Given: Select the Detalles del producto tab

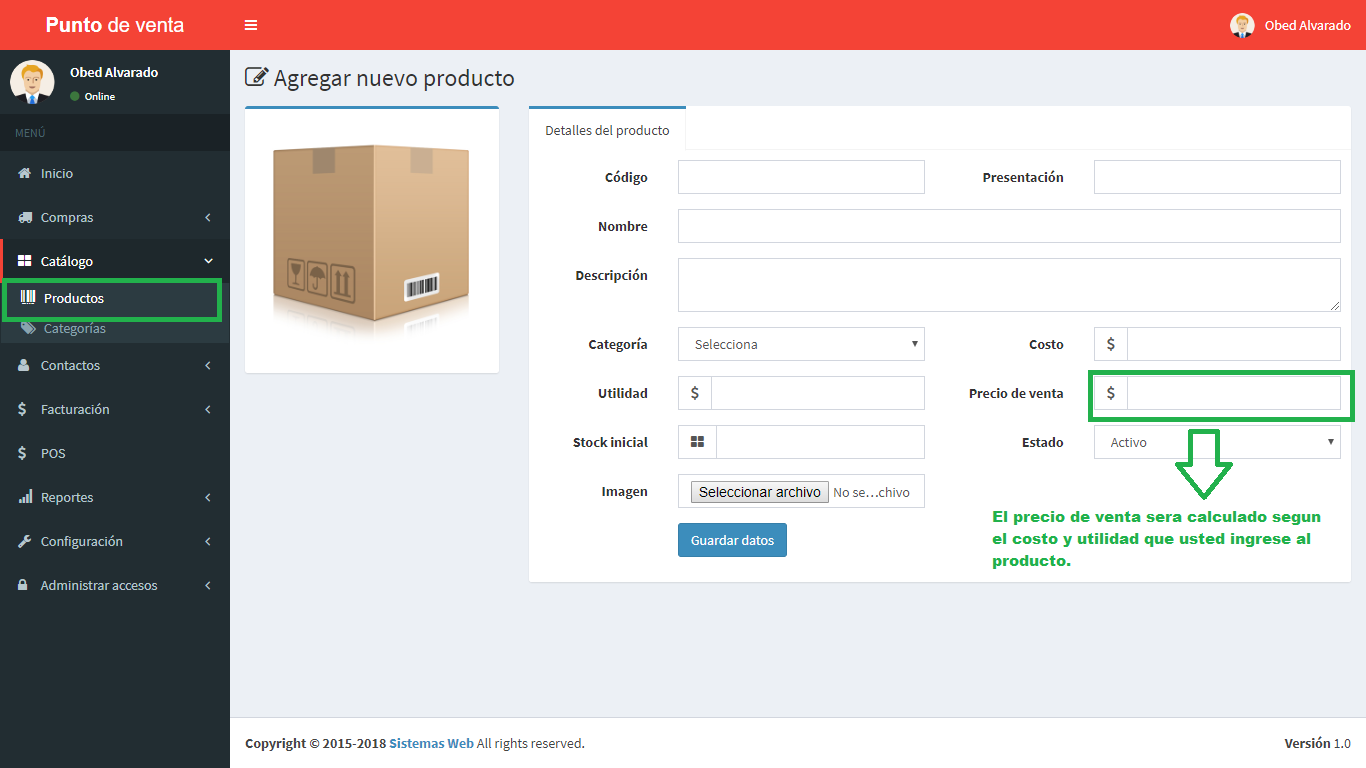Looking at the screenshot, I should pos(607,130).
